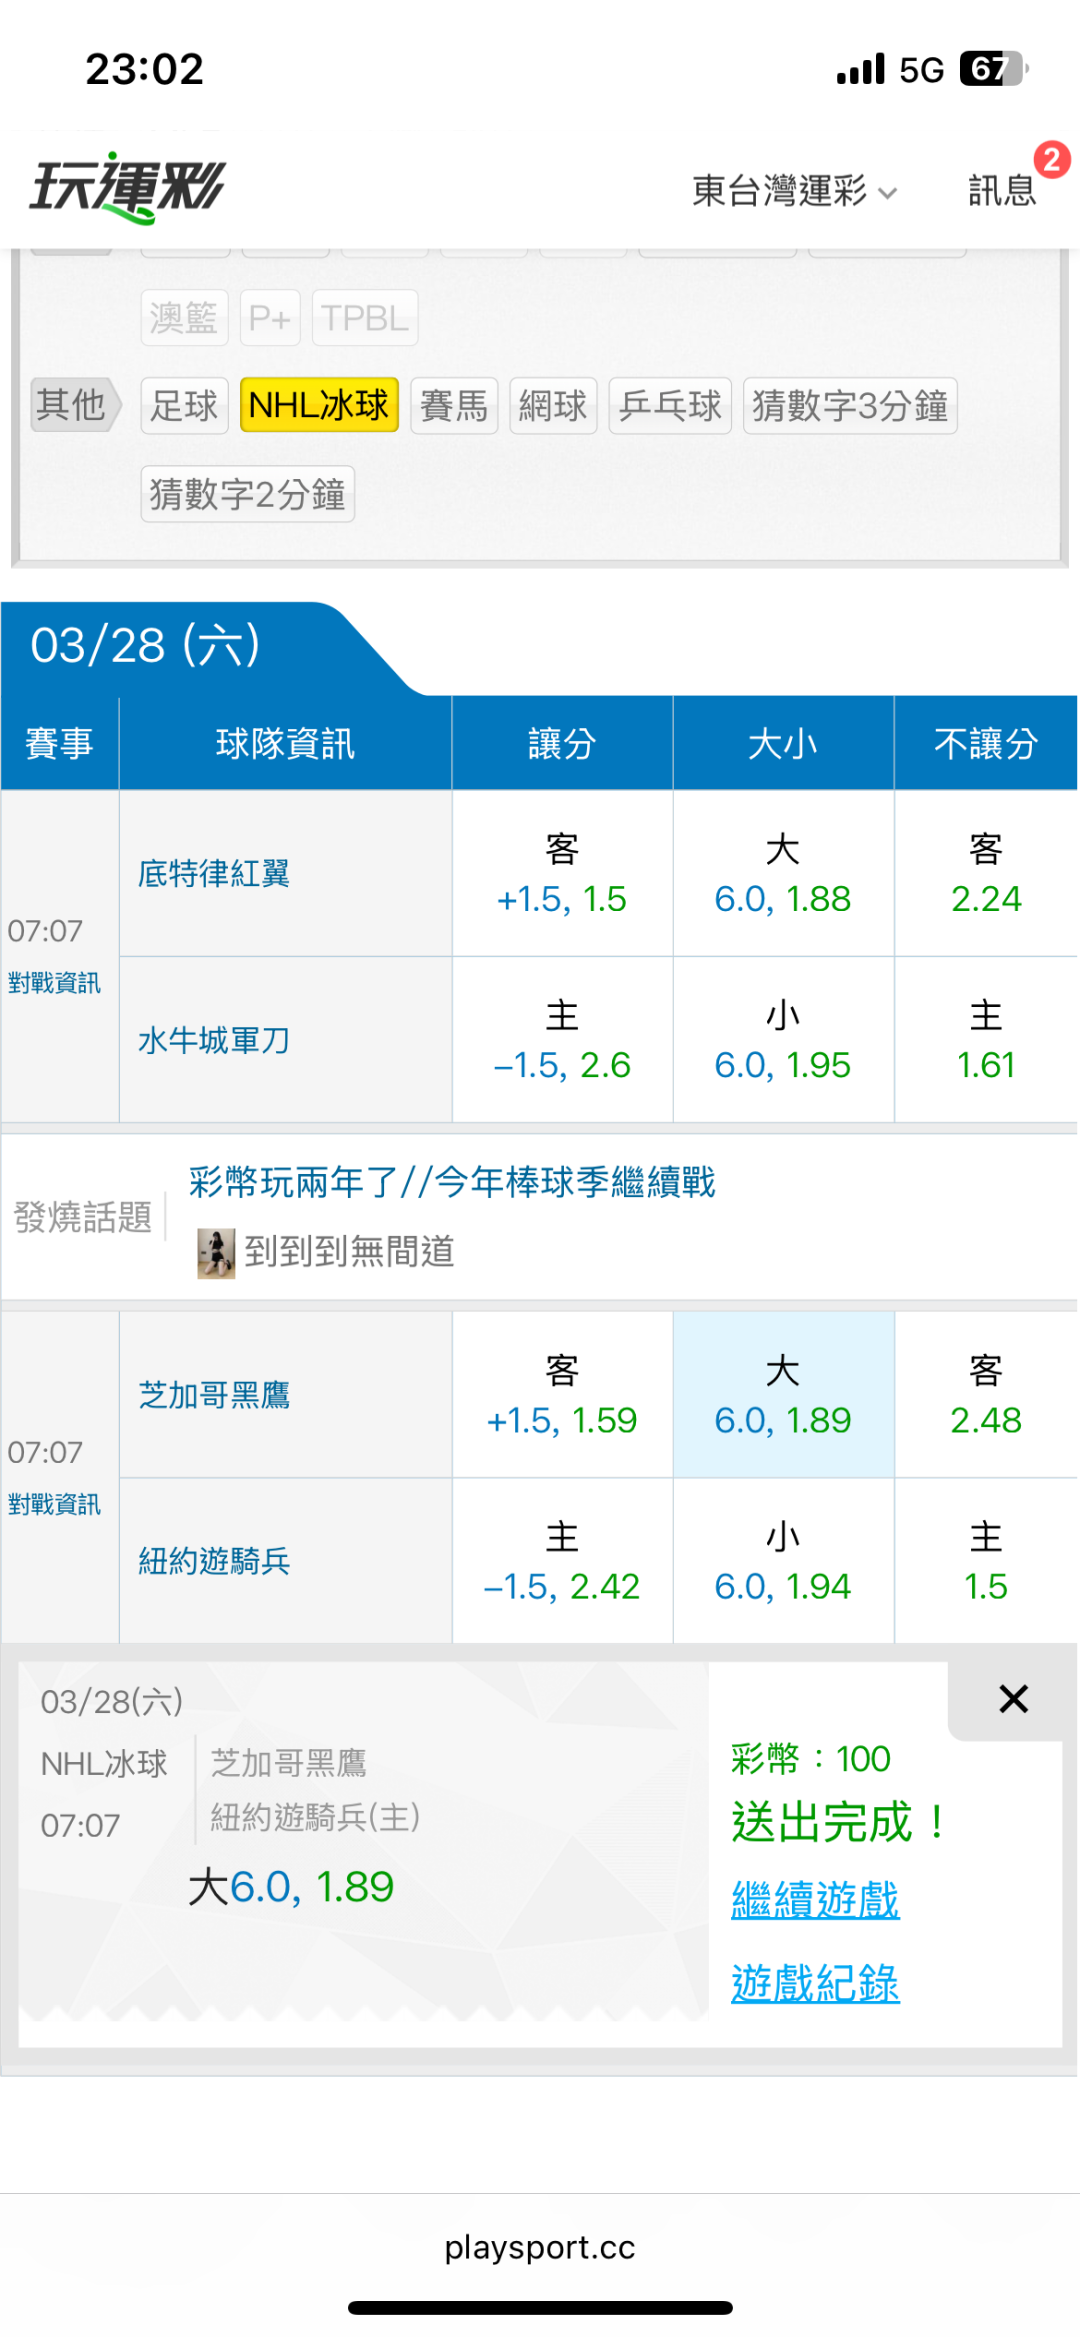The width and height of the screenshot is (1080, 2337).
Task: Toggle 主 1.61 moneyline for 水牛城軍刀
Action: tap(985, 1040)
